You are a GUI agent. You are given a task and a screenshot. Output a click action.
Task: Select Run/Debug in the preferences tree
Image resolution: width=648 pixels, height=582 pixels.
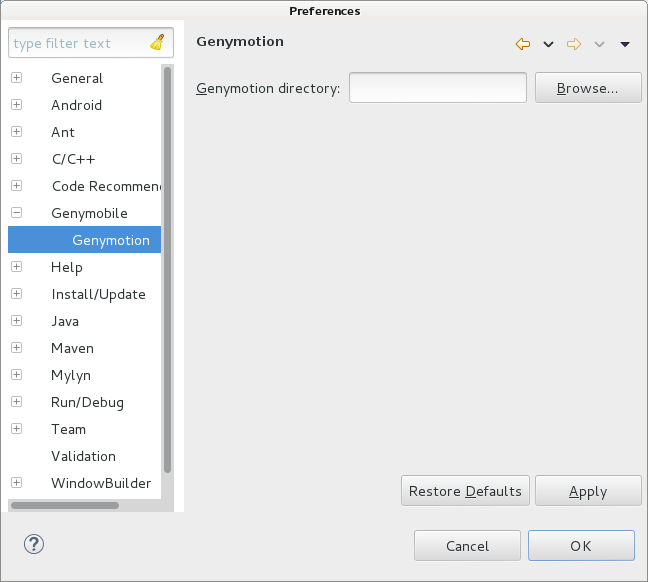coord(87,402)
